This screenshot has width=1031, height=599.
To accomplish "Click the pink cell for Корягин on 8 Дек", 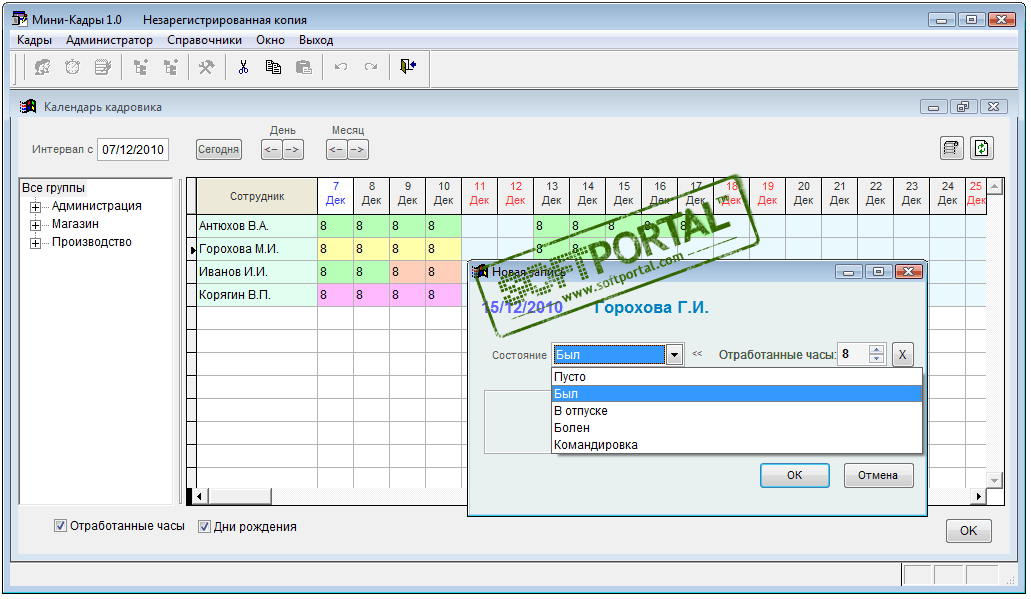I will [x=372, y=295].
